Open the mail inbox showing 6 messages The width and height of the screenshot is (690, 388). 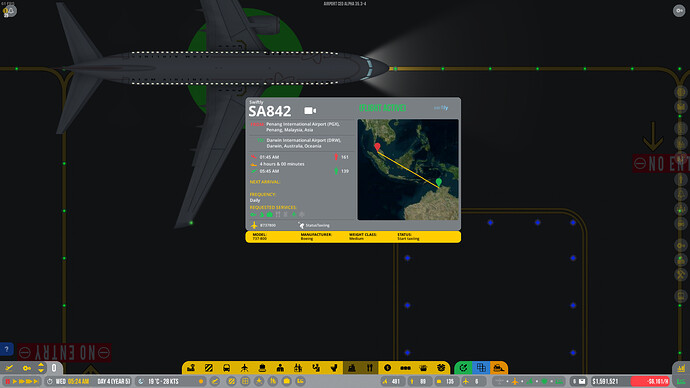(x=579, y=381)
